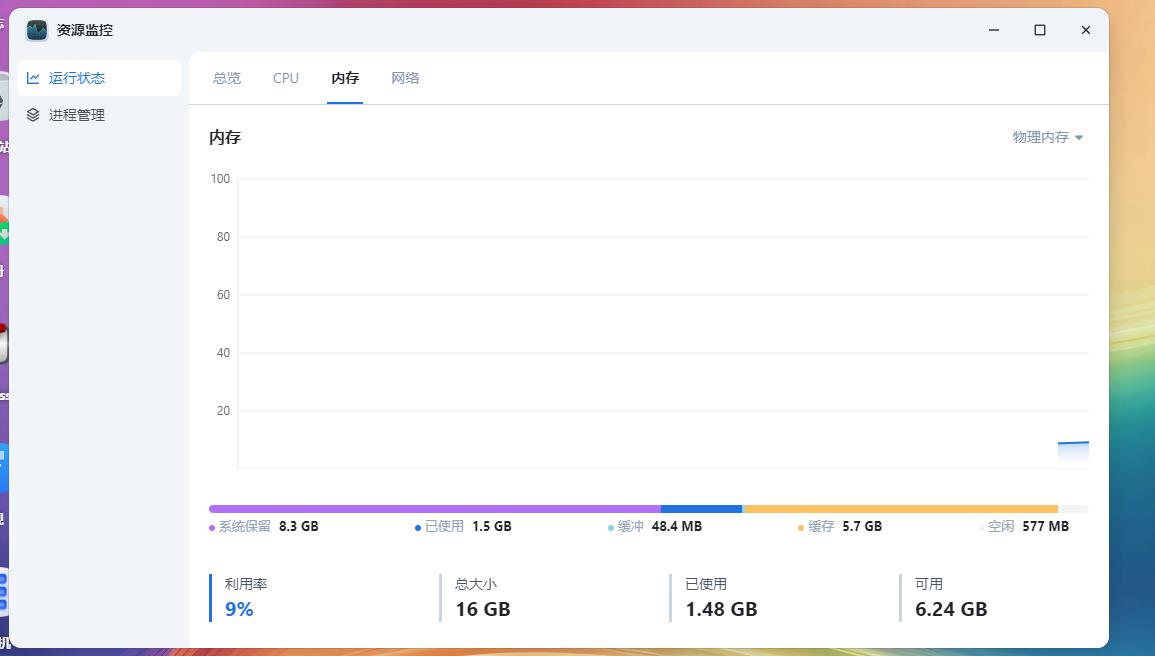This screenshot has height=656, width=1155.
Task: Go to the 网络 tab
Action: pos(405,78)
